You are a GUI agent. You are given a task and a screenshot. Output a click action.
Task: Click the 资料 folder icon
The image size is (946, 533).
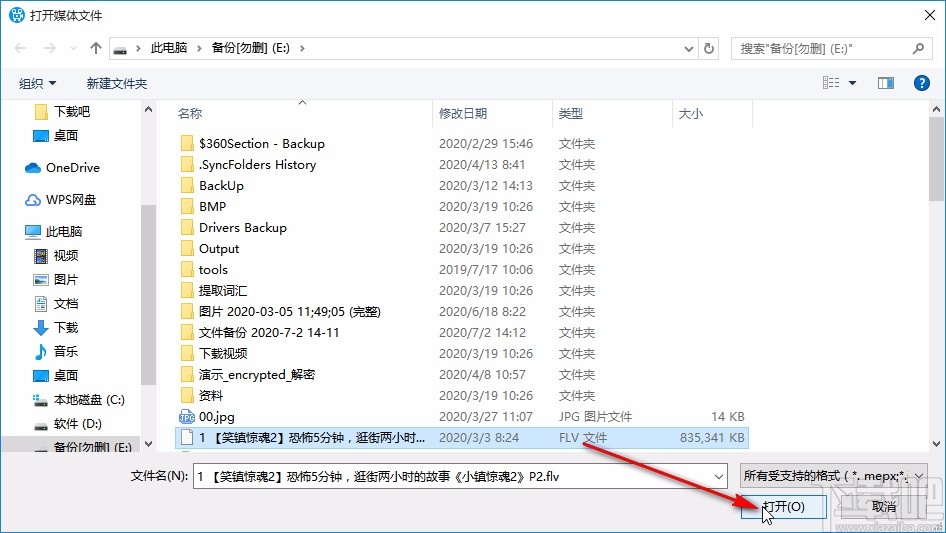click(188, 396)
